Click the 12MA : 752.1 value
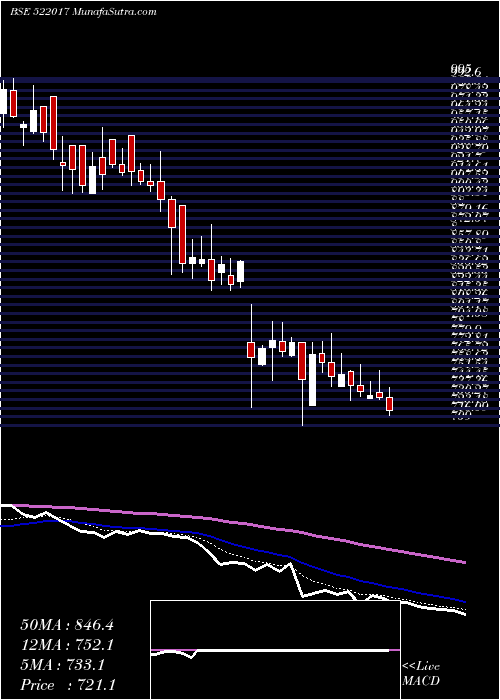Screen dimensions: 500x700 pyautogui.click(x=67, y=645)
